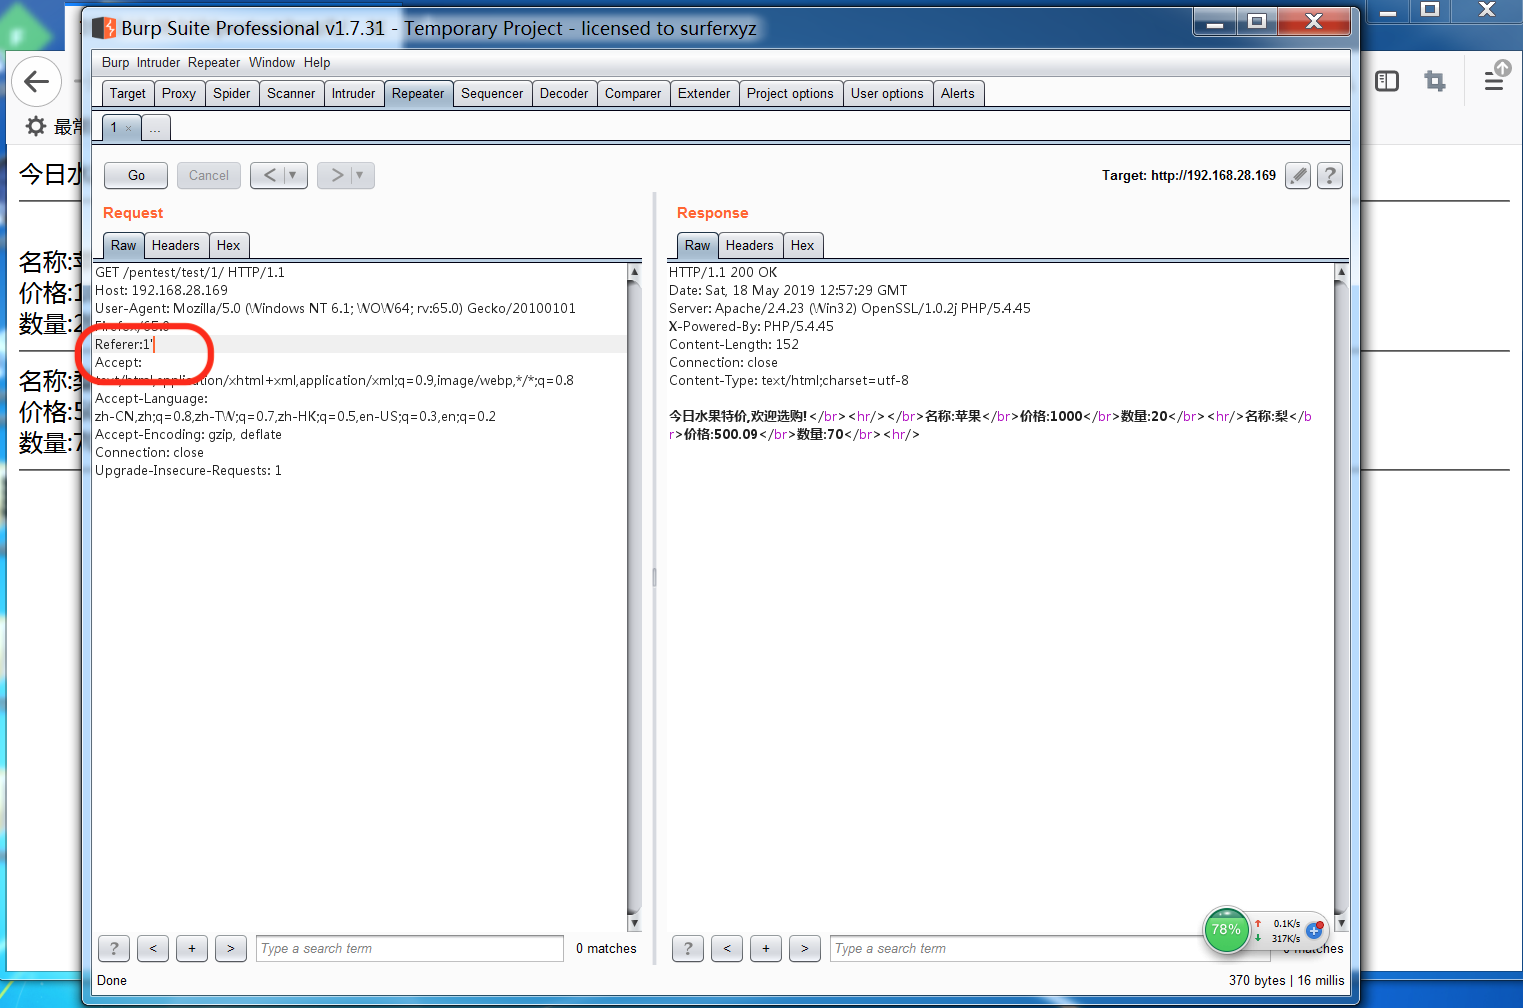Open the User options tab
1523x1008 pixels.
(887, 93)
